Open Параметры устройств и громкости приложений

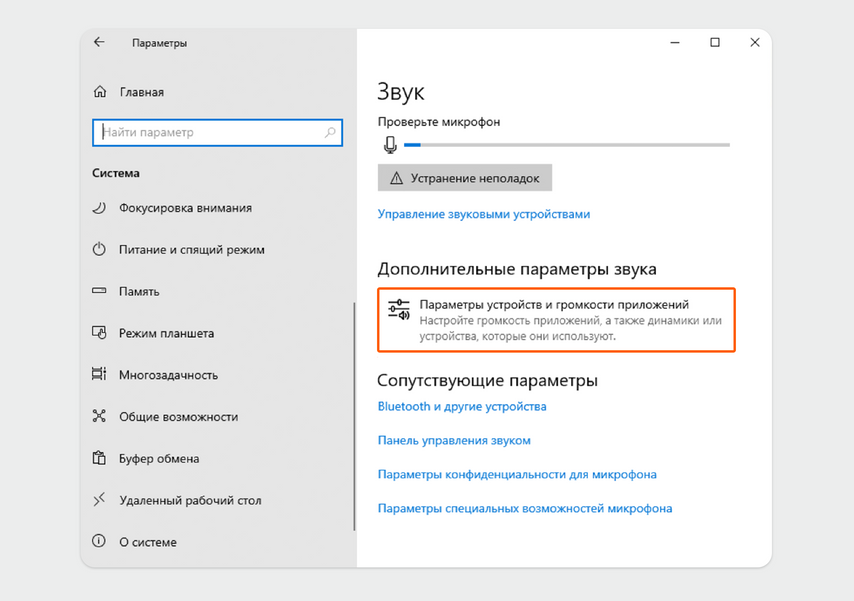556,320
